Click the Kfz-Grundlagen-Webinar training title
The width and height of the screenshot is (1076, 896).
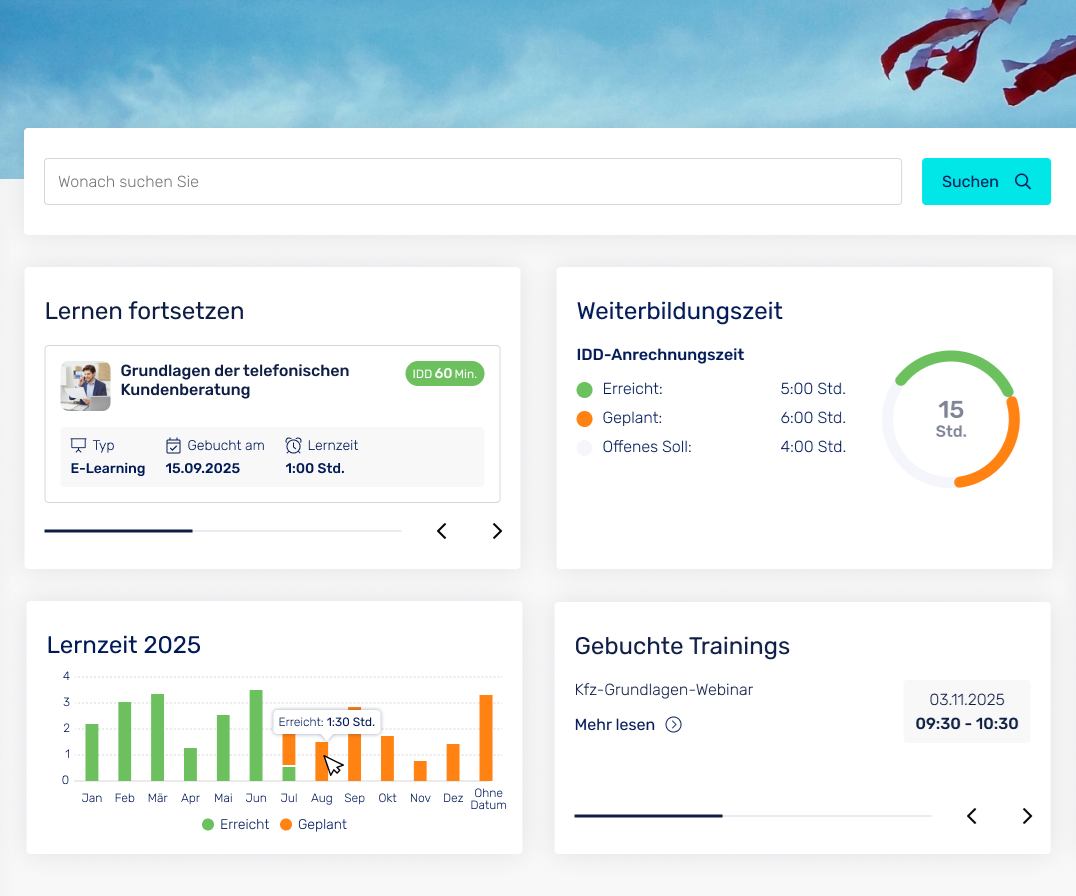(x=664, y=689)
